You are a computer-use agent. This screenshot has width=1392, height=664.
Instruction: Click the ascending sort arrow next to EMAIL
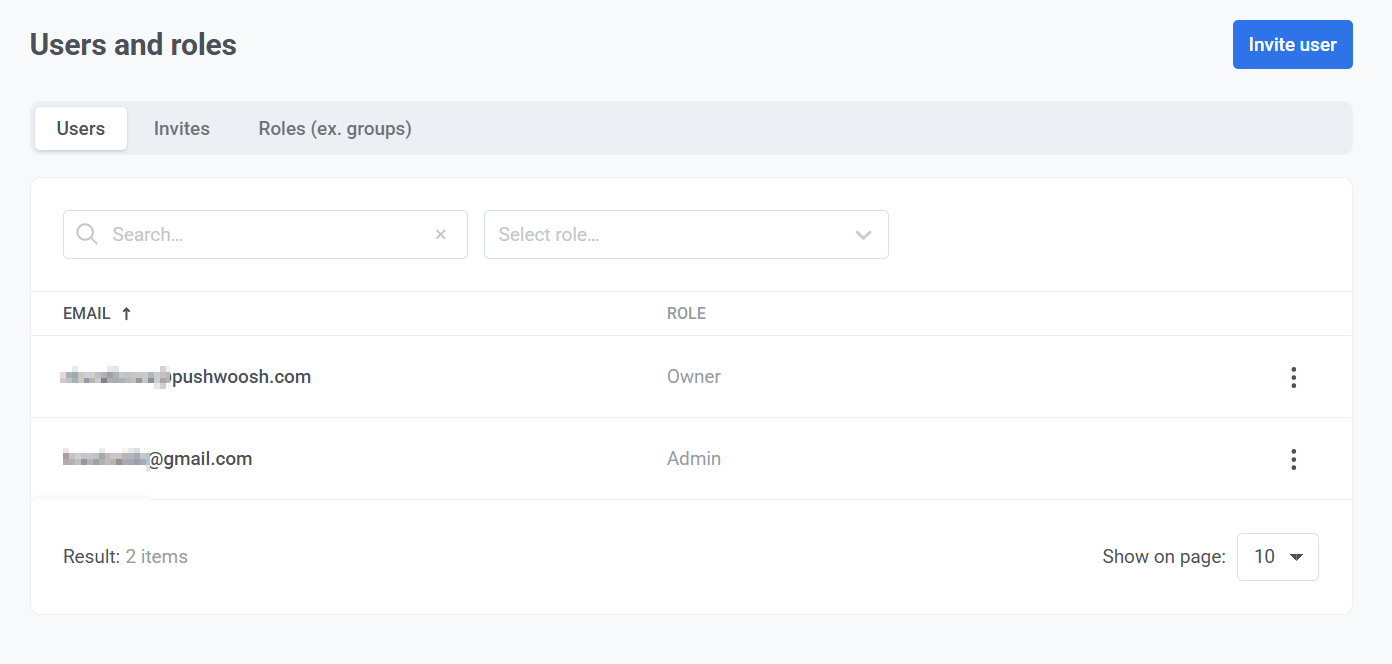[x=127, y=313]
